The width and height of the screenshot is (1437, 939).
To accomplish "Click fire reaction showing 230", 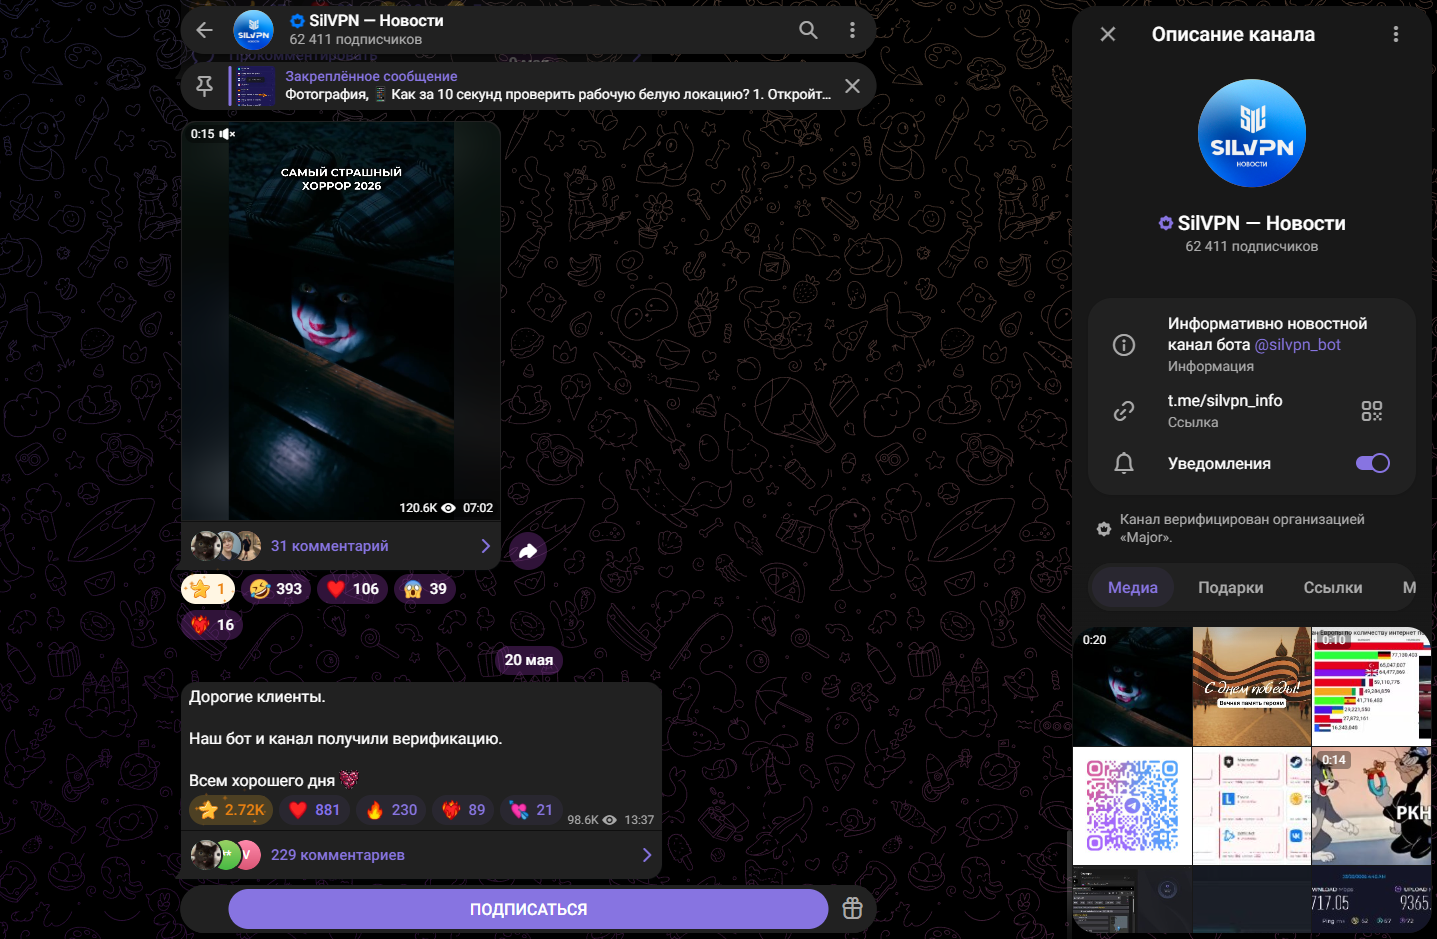I will point(391,810).
